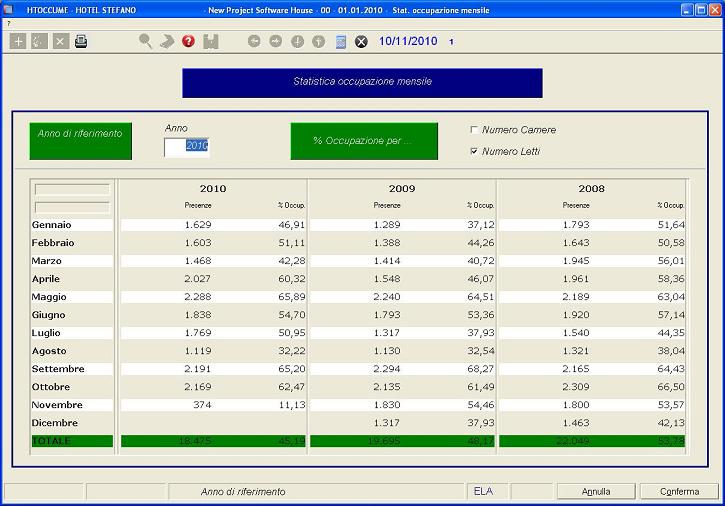Viewport: 725px width, 506px height.
Task: Toggle the Numero Letti checkbox
Action: point(474,151)
